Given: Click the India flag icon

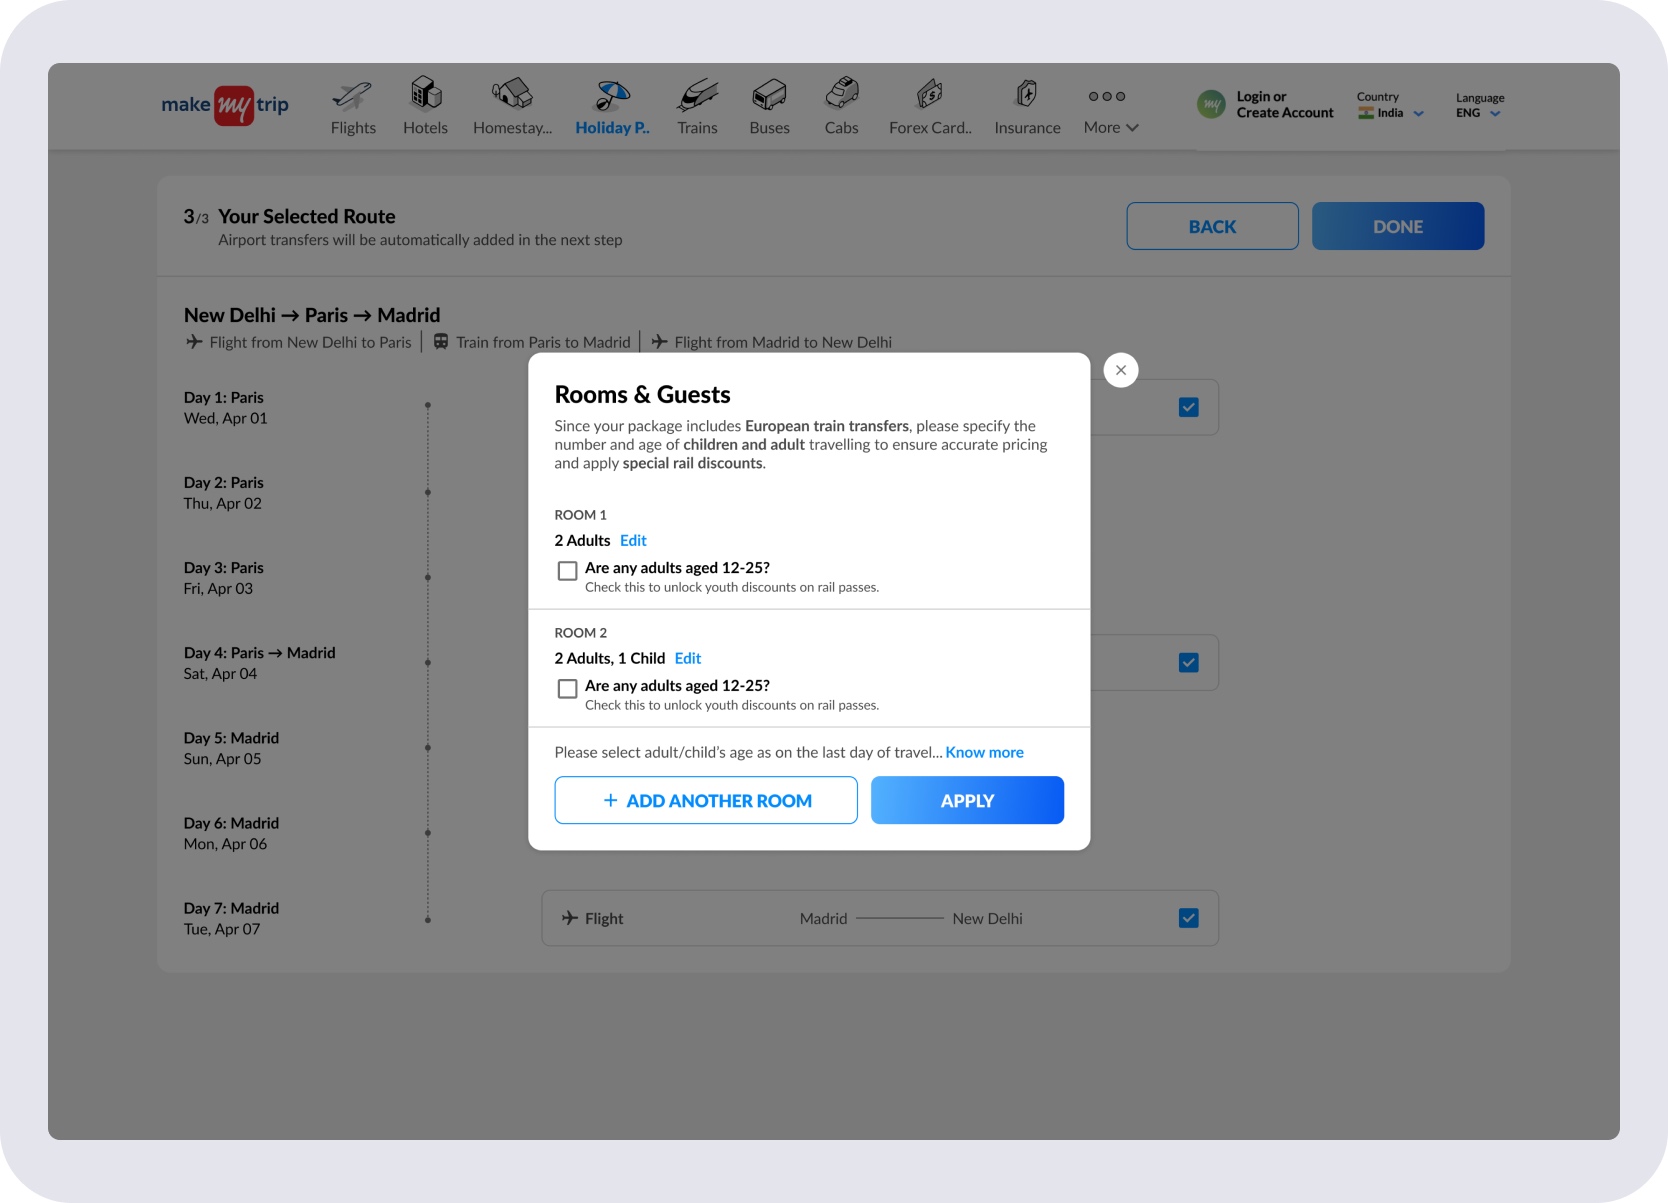Looking at the screenshot, I should (1366, 113).
